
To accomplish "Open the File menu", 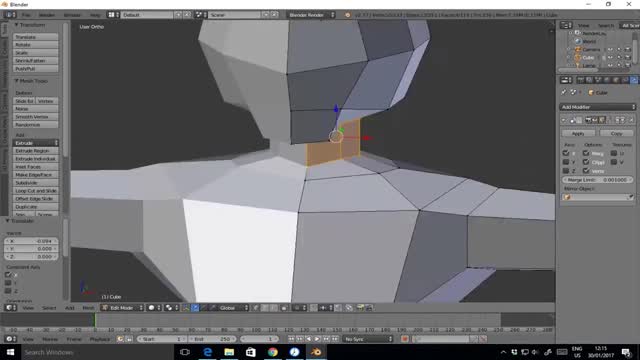I will pyautogui.click(x=26, y=15).
